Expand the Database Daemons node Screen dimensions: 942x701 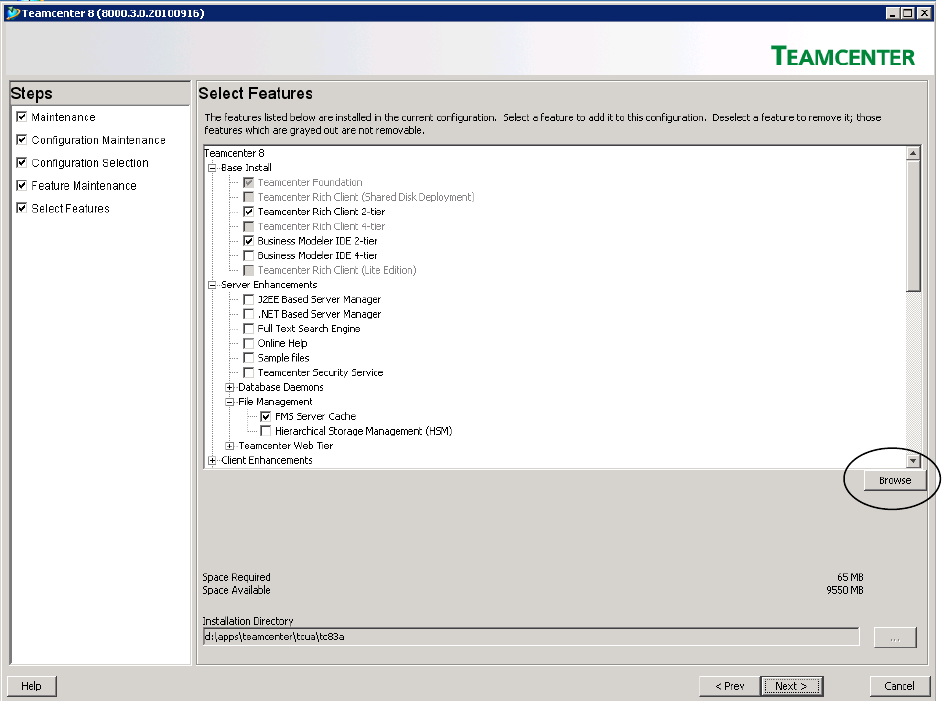(x=229, y=387)
